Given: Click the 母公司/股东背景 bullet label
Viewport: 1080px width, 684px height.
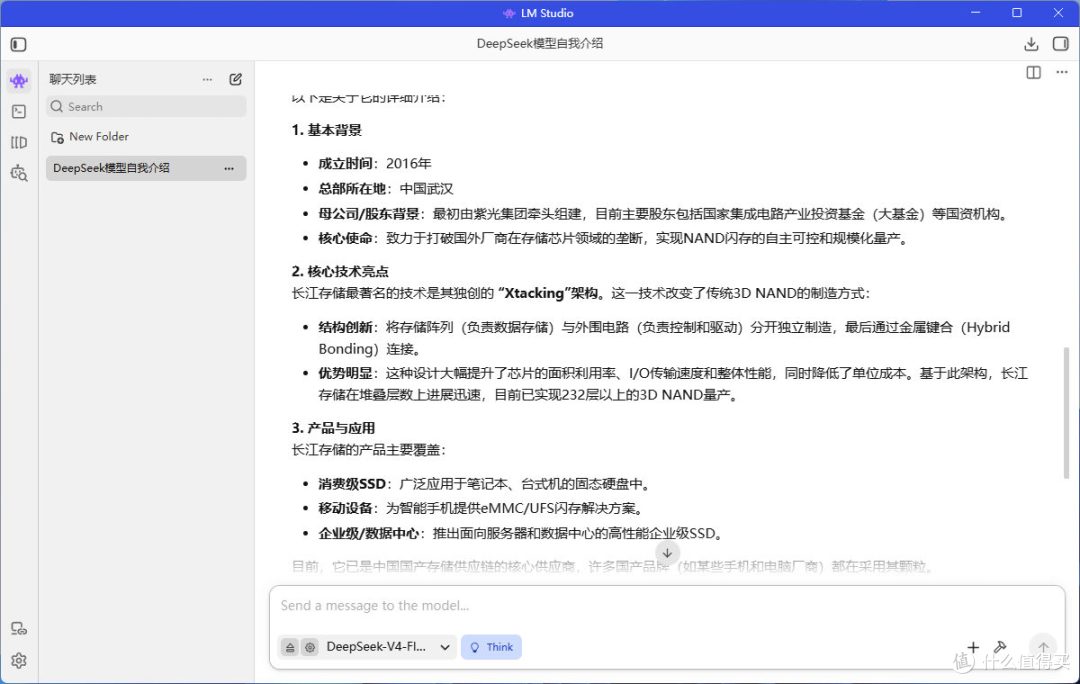Looking at the screenshot, I should [x=368, y=214].
